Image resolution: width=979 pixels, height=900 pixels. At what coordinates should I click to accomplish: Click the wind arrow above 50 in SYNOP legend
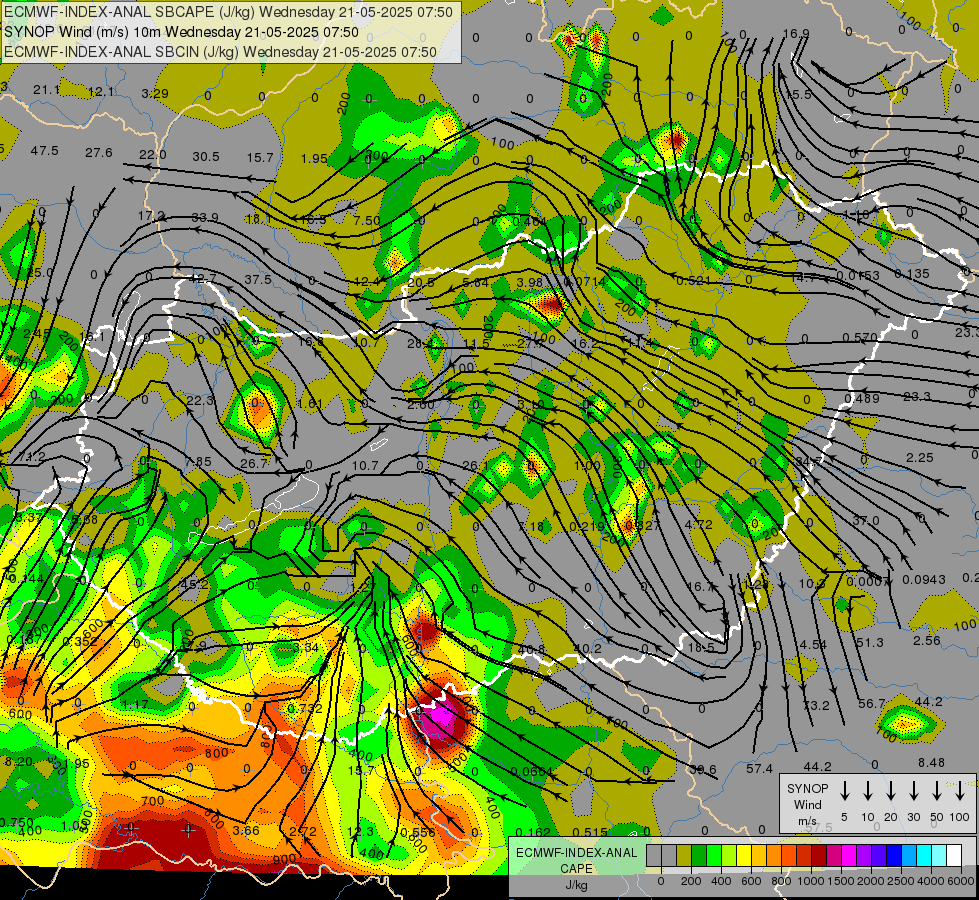tap(937, 791)
